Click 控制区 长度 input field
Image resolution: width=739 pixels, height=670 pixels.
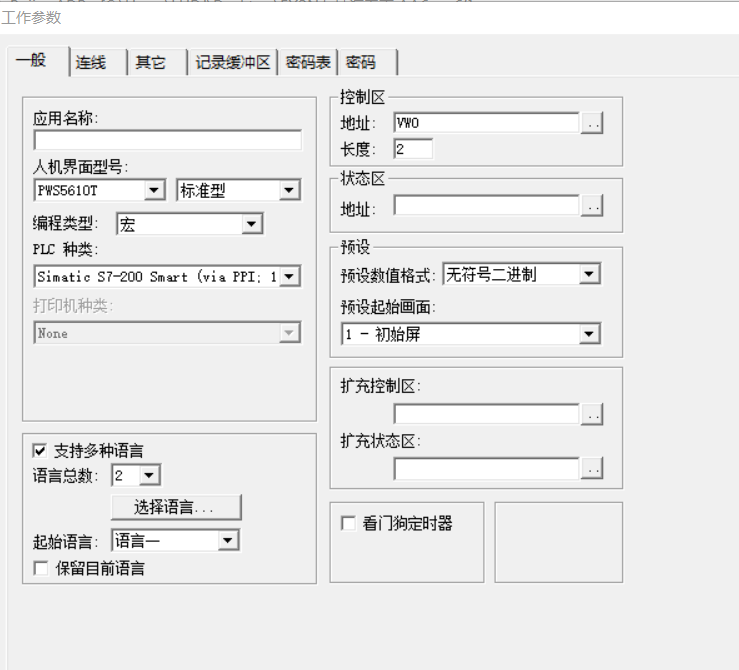(413, 149)
